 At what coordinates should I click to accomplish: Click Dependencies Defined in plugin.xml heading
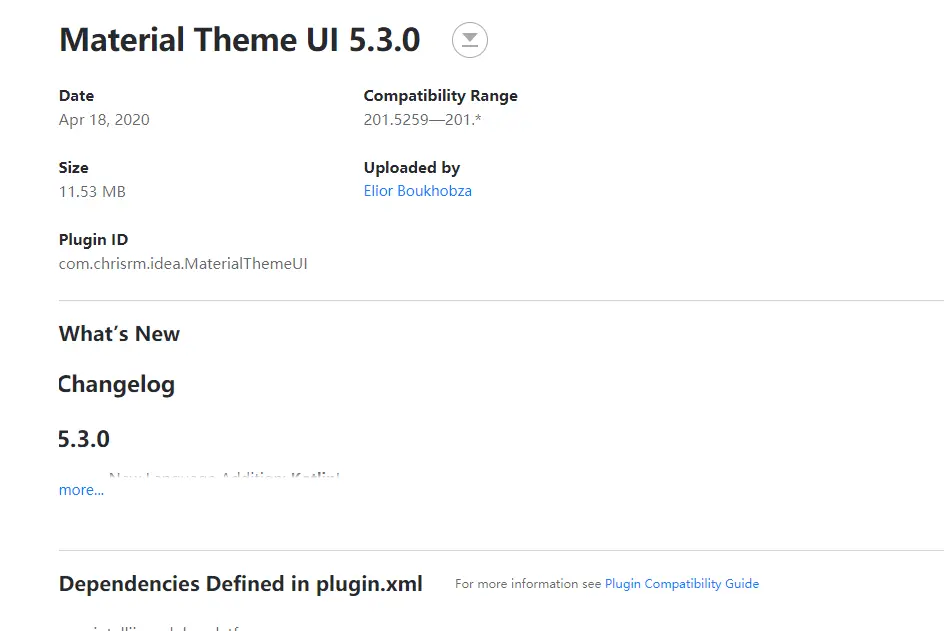click(x=241, y=584)
